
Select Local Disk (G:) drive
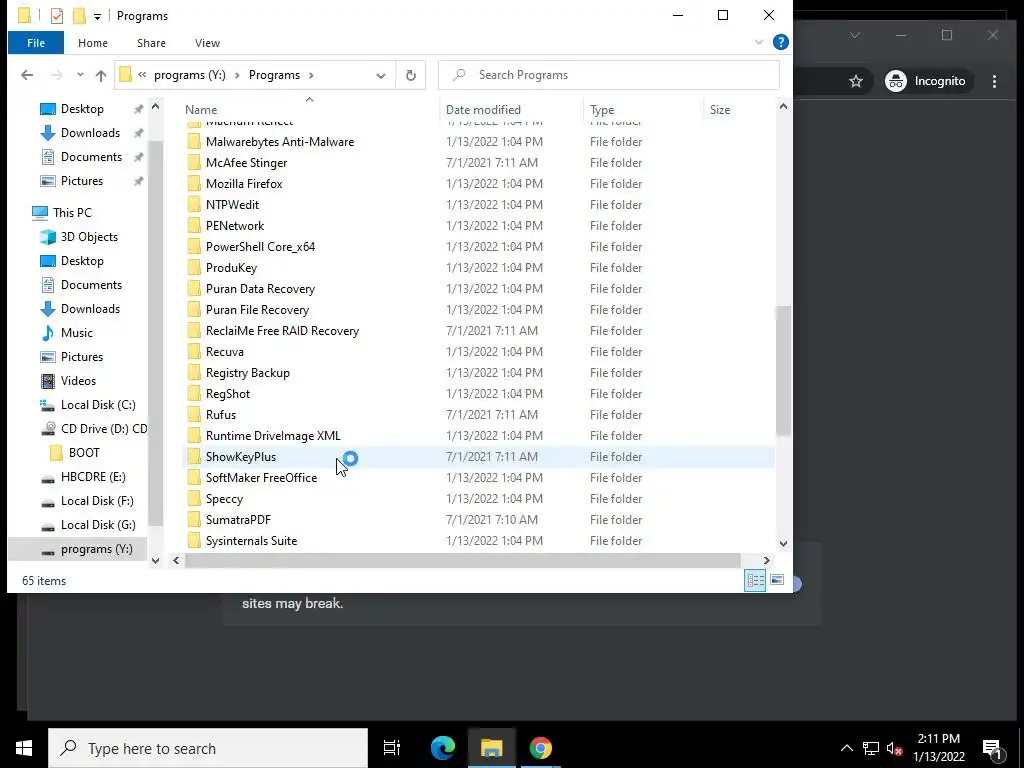pyautogui.click(x=98, y=525)
